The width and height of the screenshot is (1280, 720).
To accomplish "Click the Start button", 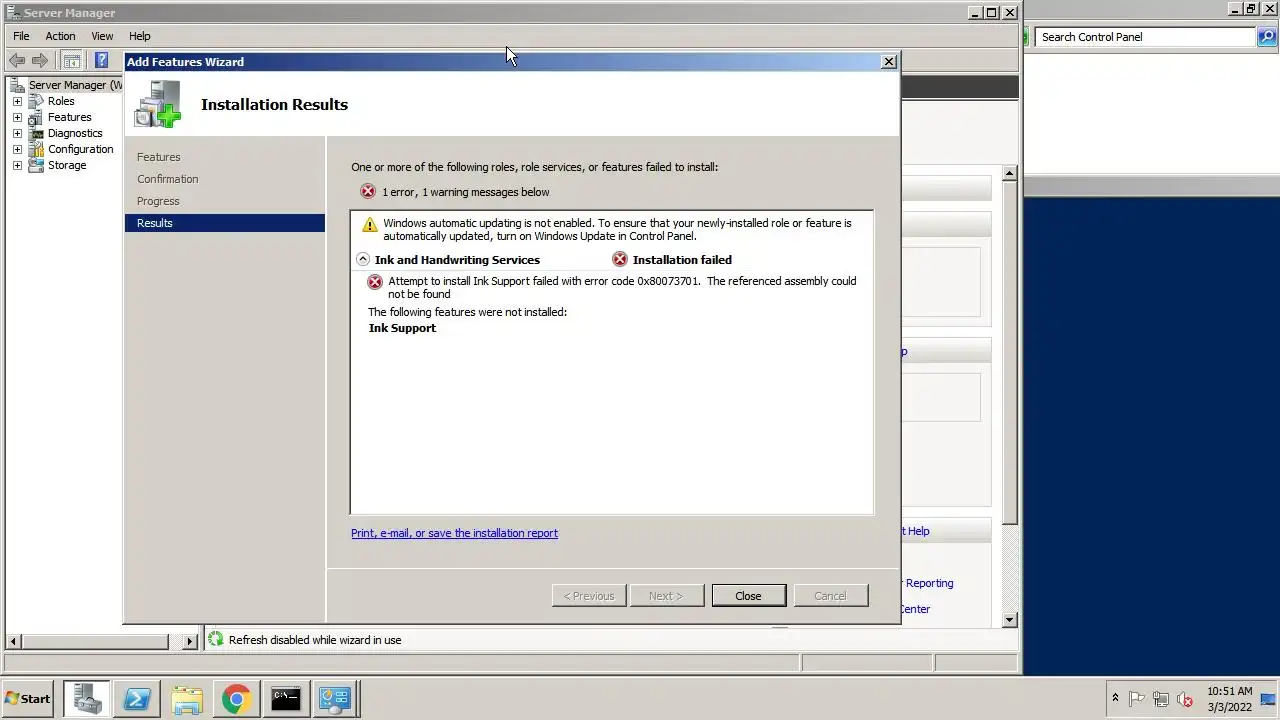I will (x=28, y=699).
